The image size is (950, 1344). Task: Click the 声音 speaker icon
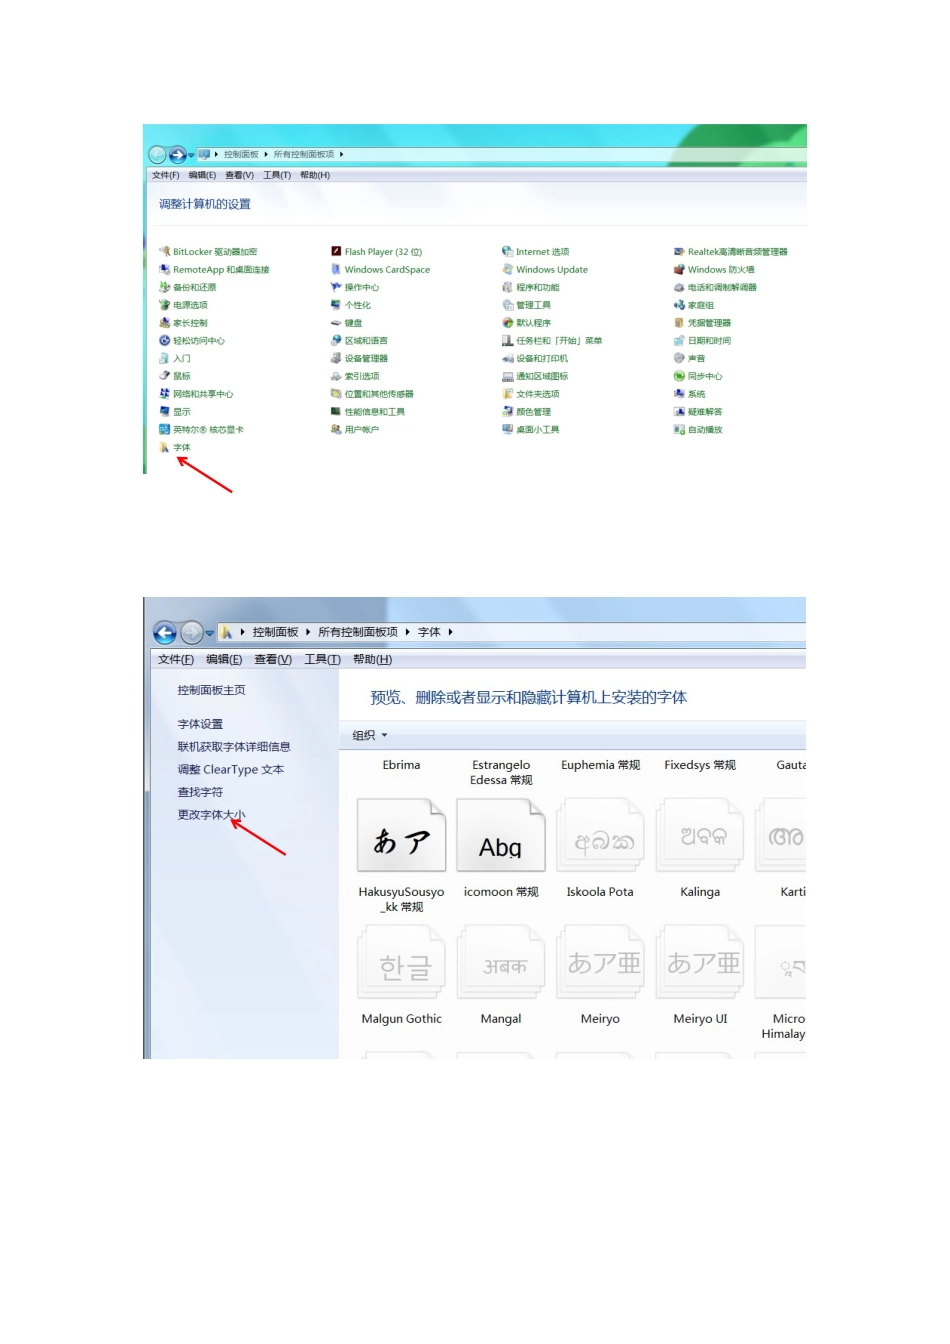[679, 358]
